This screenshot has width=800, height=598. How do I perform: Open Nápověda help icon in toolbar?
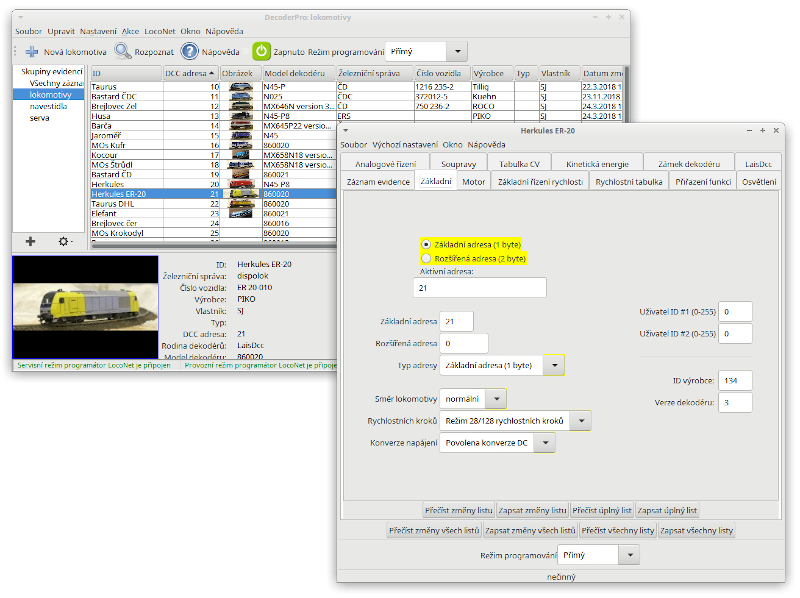[x=189, y=51]
